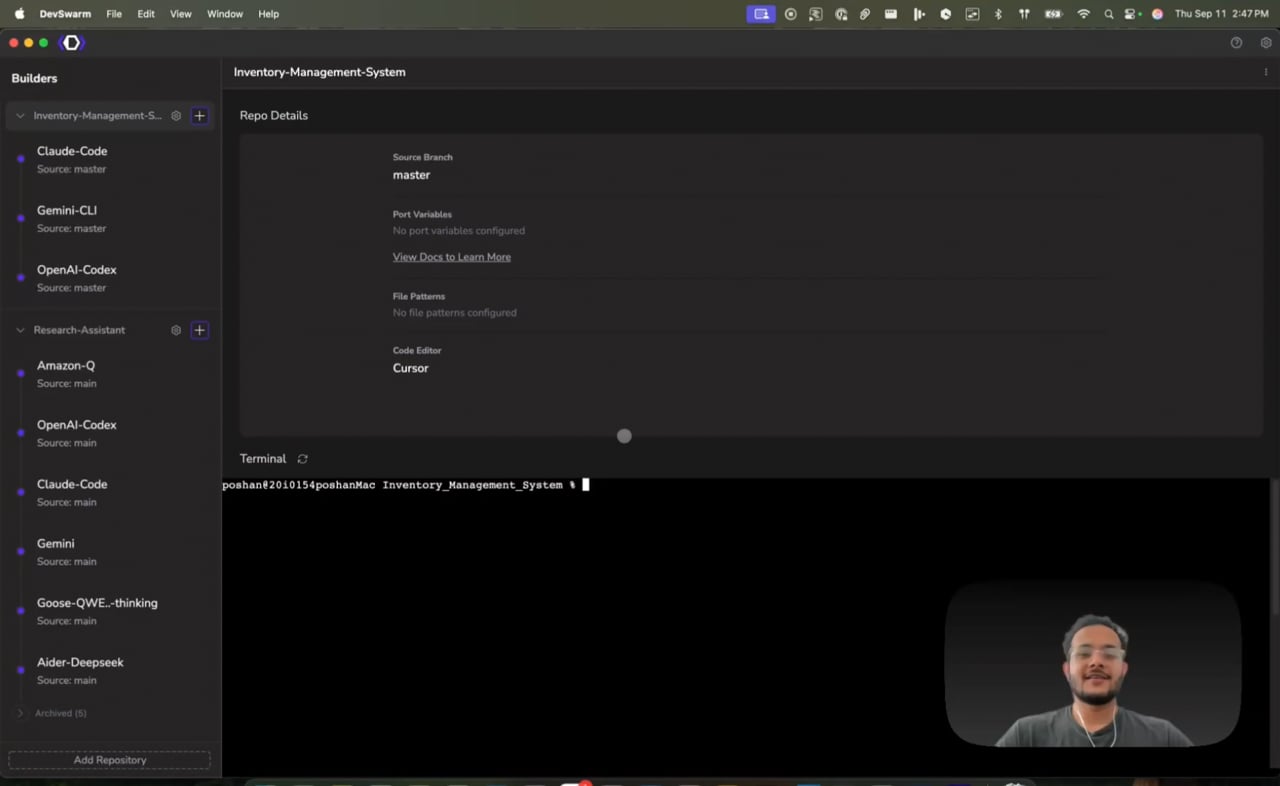Open settings gear for Inventory-Management-S... repository
1280x786 pixels.
176,116
